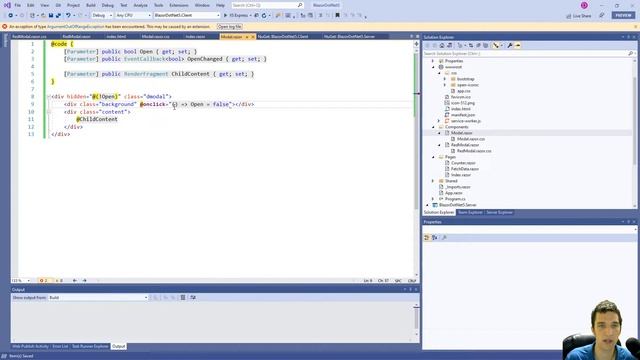This screenshot has width=640, height=360.
Task: Click the navigate backward arrow below editor
Action: [75, 280]
